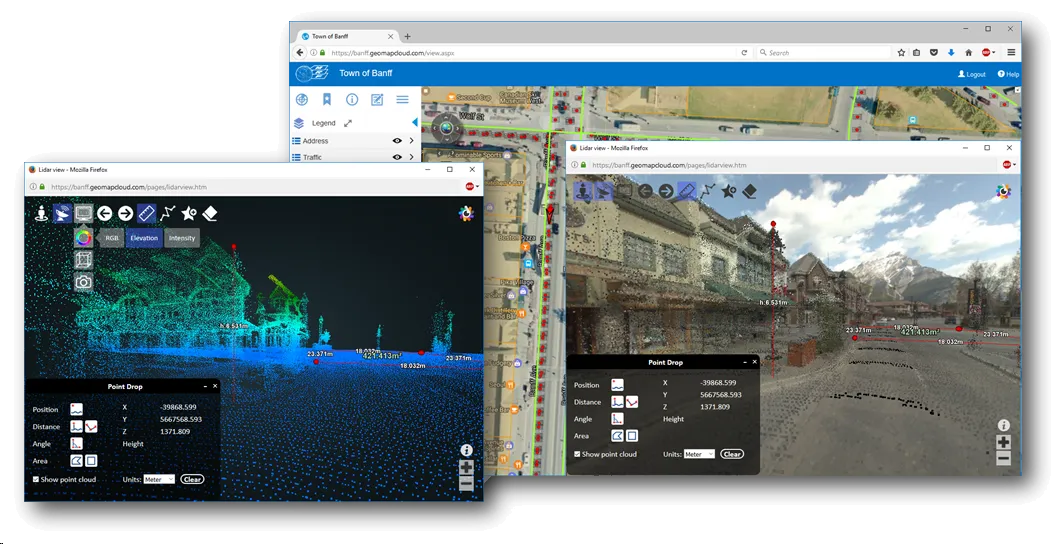
Task: Zoom in with plus button in left Lidar window
Action: point(466,467)
